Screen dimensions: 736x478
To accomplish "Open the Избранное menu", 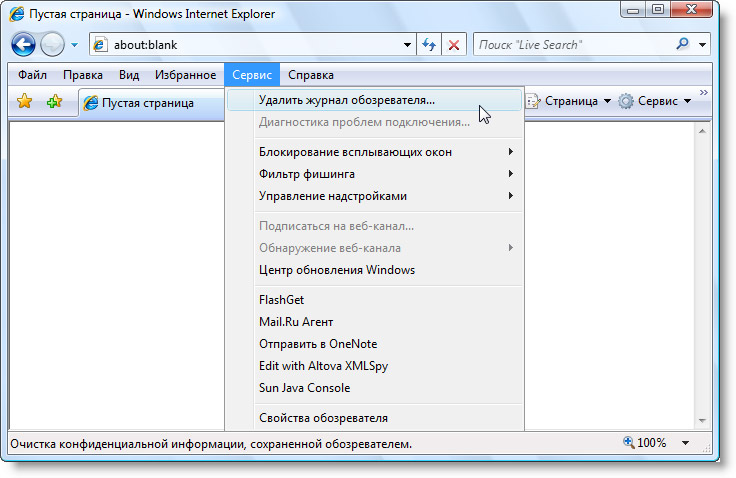I will [x=185, y=75].
